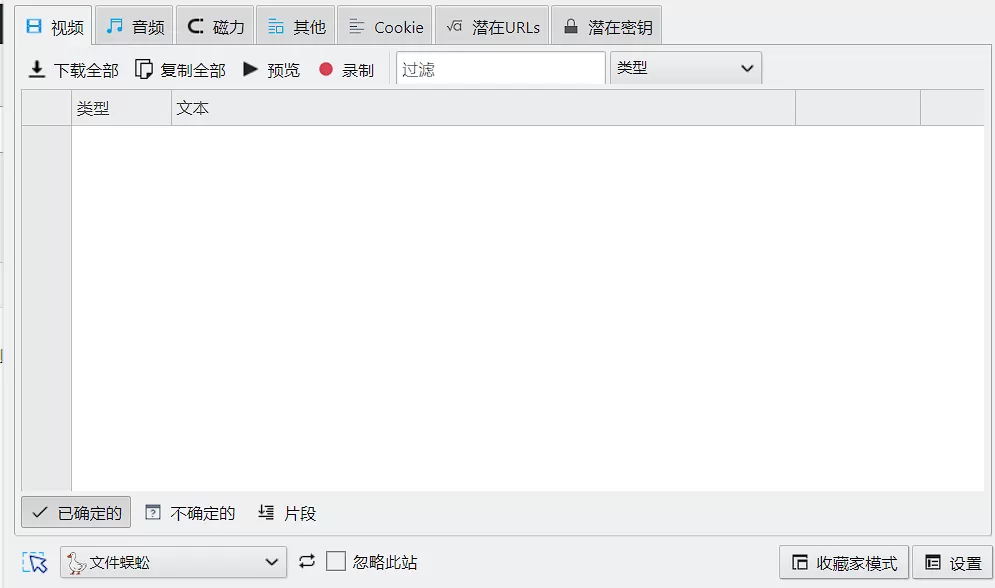This screenshot has height=588, width=995.
Task: Switch to the 潜在URLs tab
Action: (491, 26)
